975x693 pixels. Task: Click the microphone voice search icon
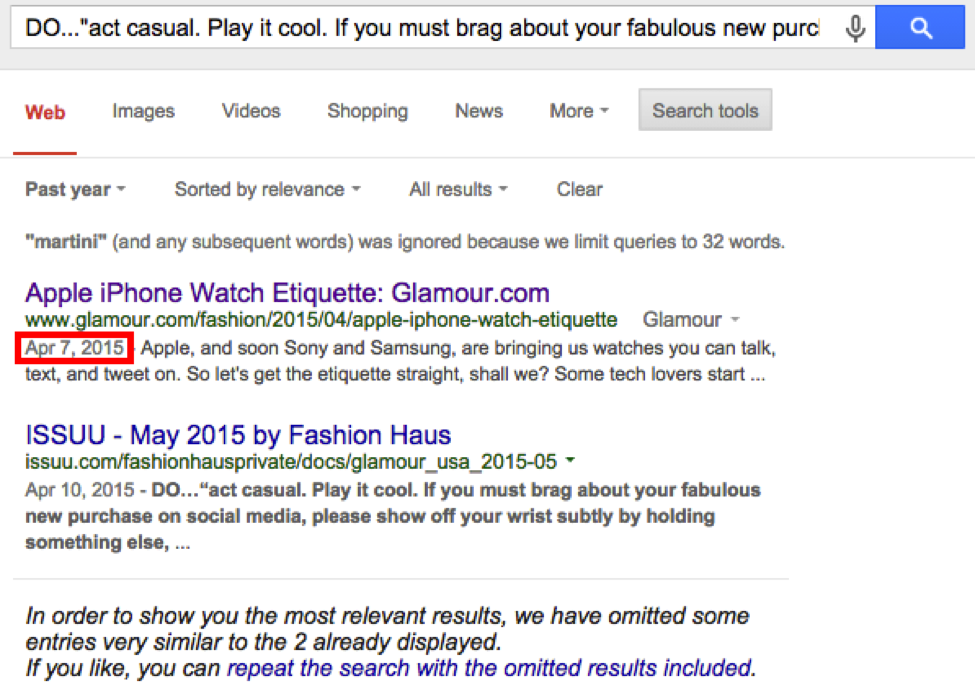[856, 28]
